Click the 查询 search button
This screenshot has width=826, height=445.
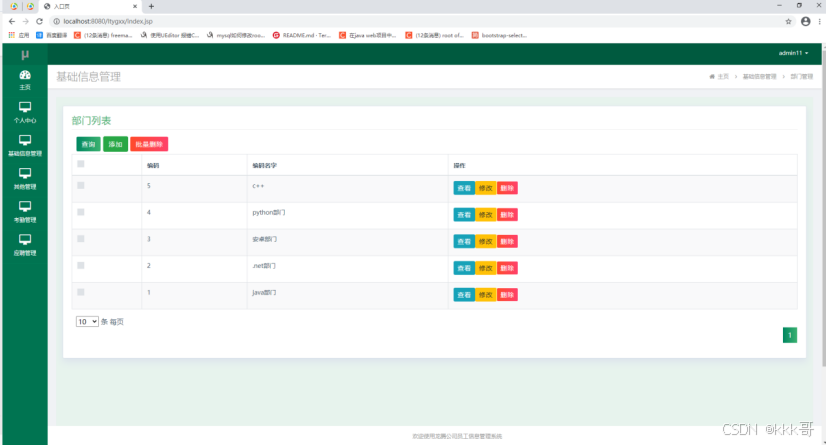coord(88,144)
